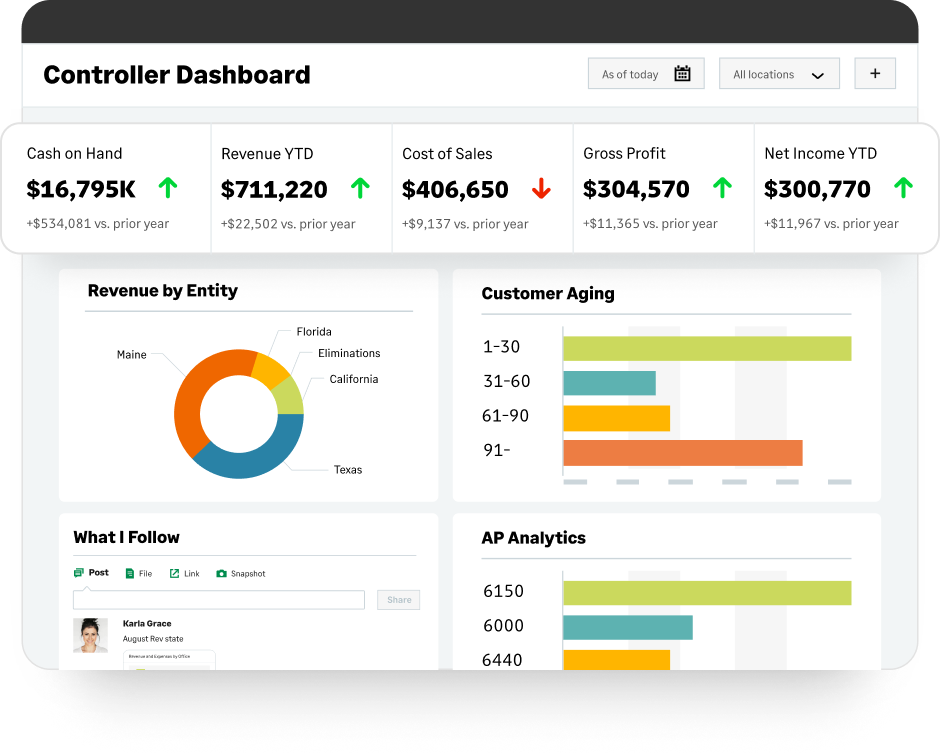Click the post text input field
The width and height of the screenshot is (940, 753).
coord(218,600)
